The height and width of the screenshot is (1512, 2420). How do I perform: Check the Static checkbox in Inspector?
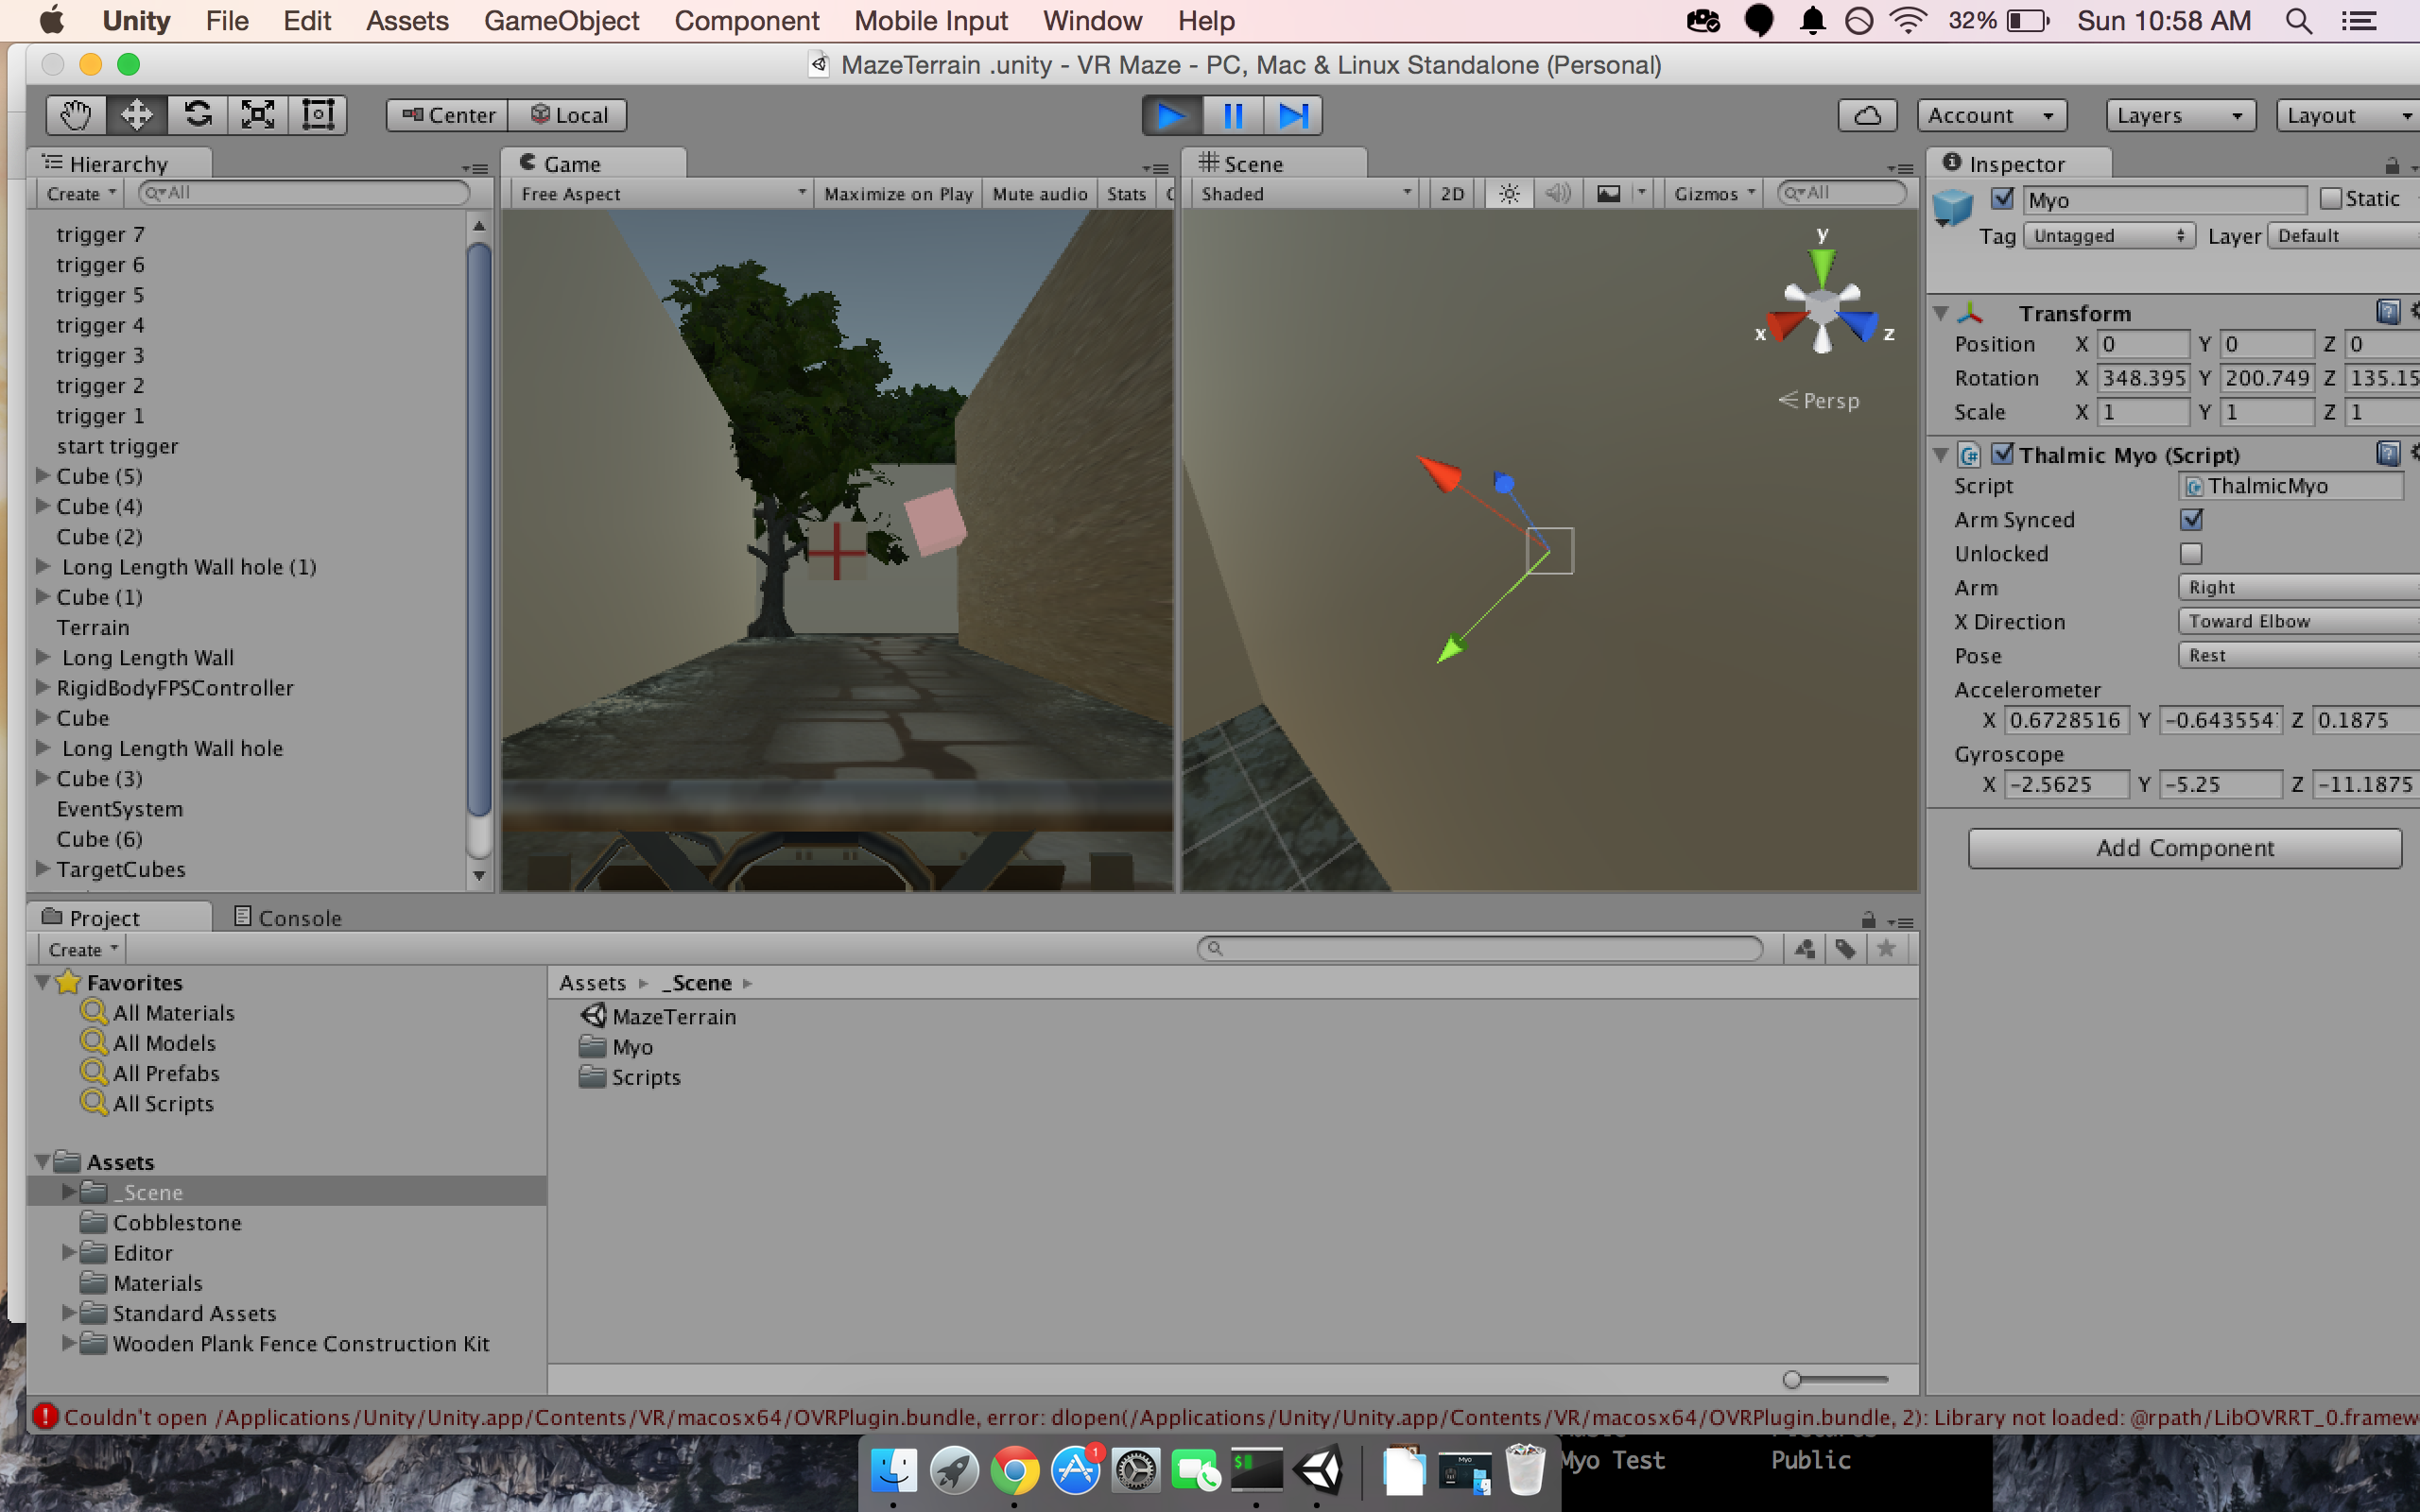2331,199
